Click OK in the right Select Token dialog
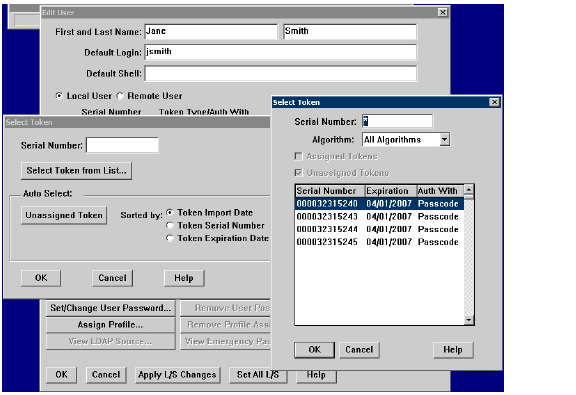The image size is (576, 395). coord(314,350)
